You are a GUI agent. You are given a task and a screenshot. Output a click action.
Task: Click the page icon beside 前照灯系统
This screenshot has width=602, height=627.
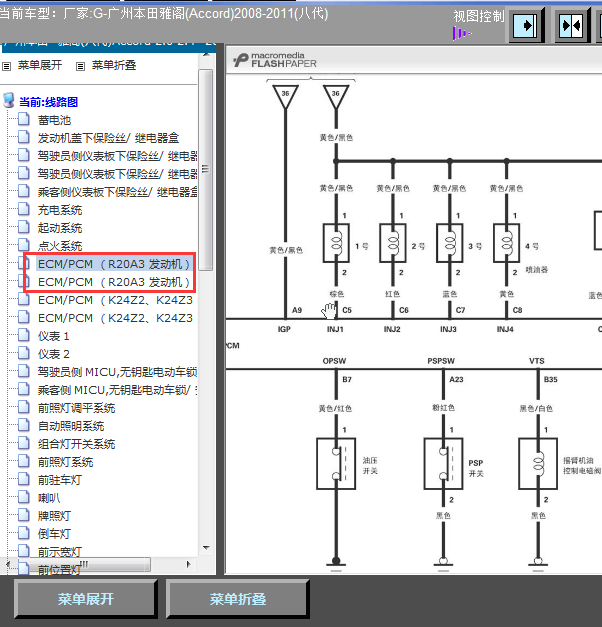pos(24,461)
